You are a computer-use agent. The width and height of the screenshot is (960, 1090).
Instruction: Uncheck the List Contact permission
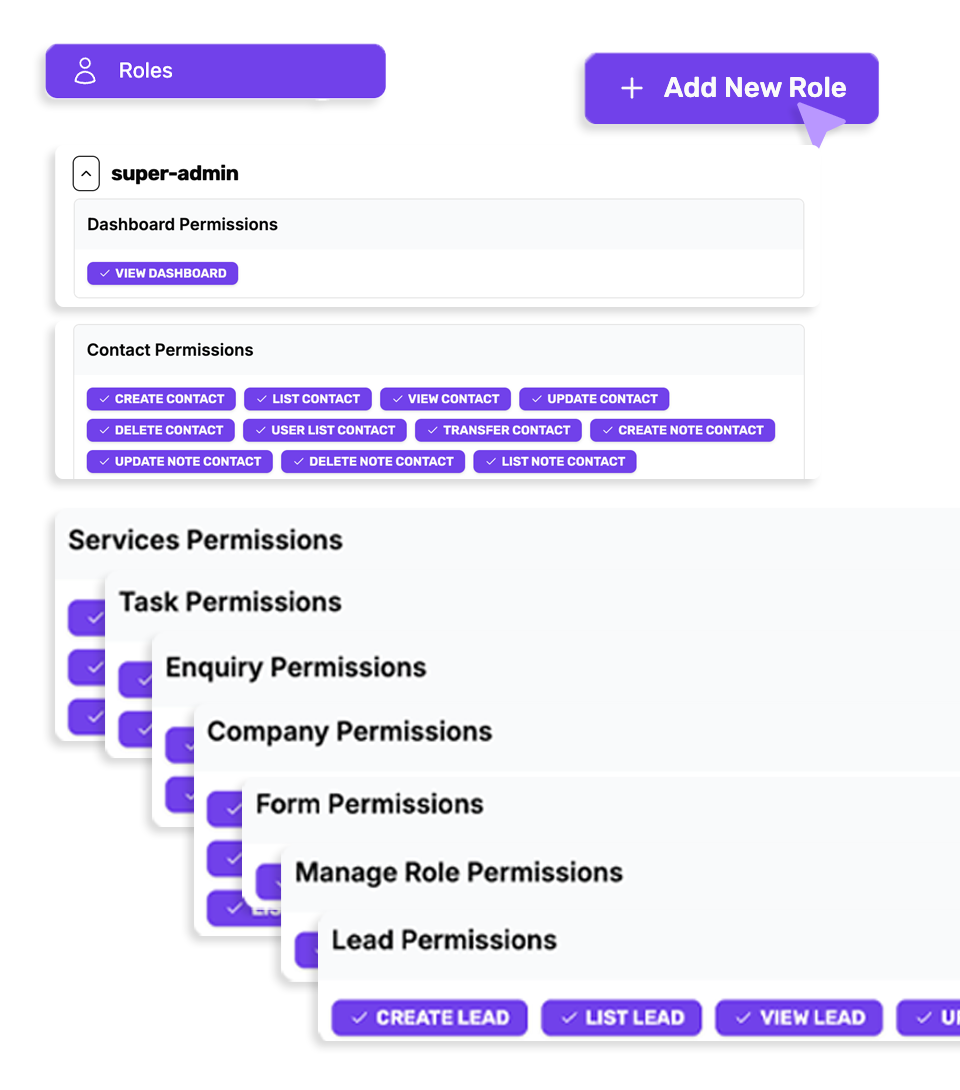[307, 399]
